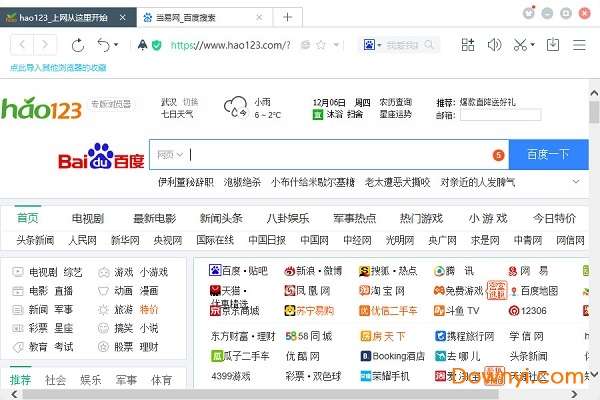Open the undo closed tabs dropdown arrow
Screen dimensions: 600x400
pos(116,45)
